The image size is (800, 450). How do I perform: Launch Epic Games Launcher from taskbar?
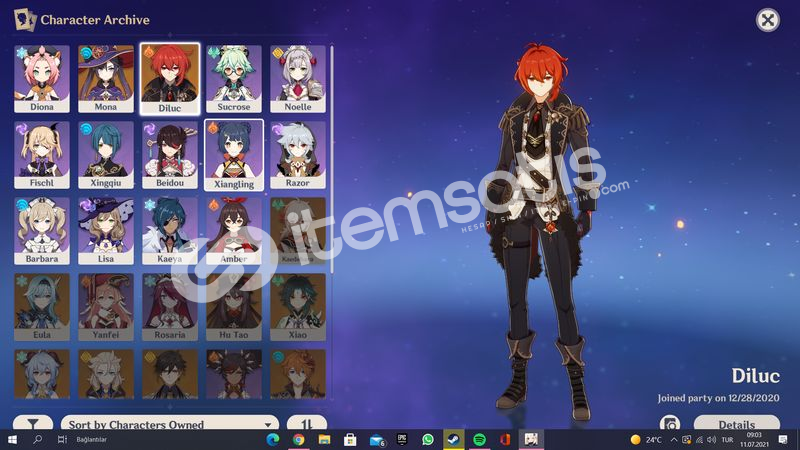(402, 440)
